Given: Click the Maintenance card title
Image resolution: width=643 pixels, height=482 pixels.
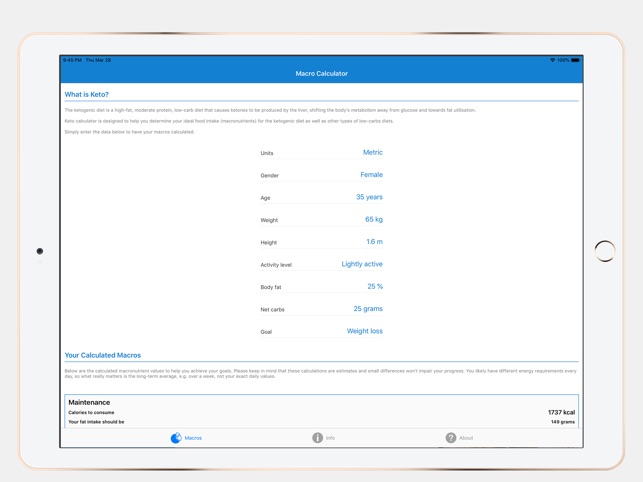Looking at the screenshot, I should coord(89,402).
